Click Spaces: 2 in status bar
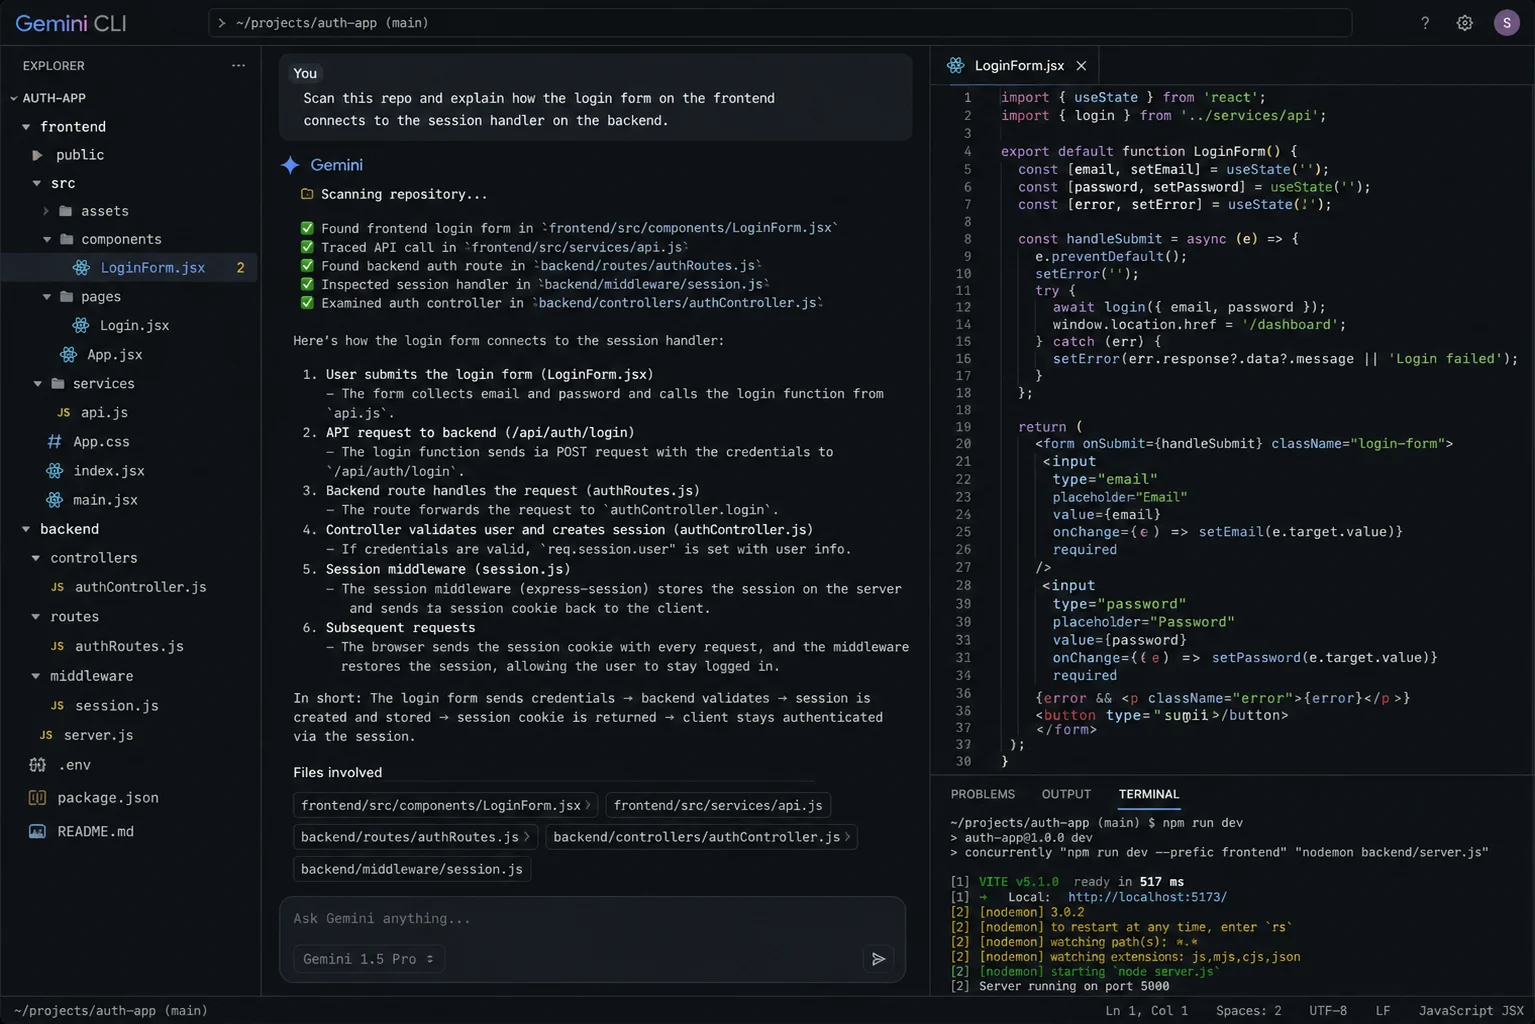 [x=1248, y=1011]
